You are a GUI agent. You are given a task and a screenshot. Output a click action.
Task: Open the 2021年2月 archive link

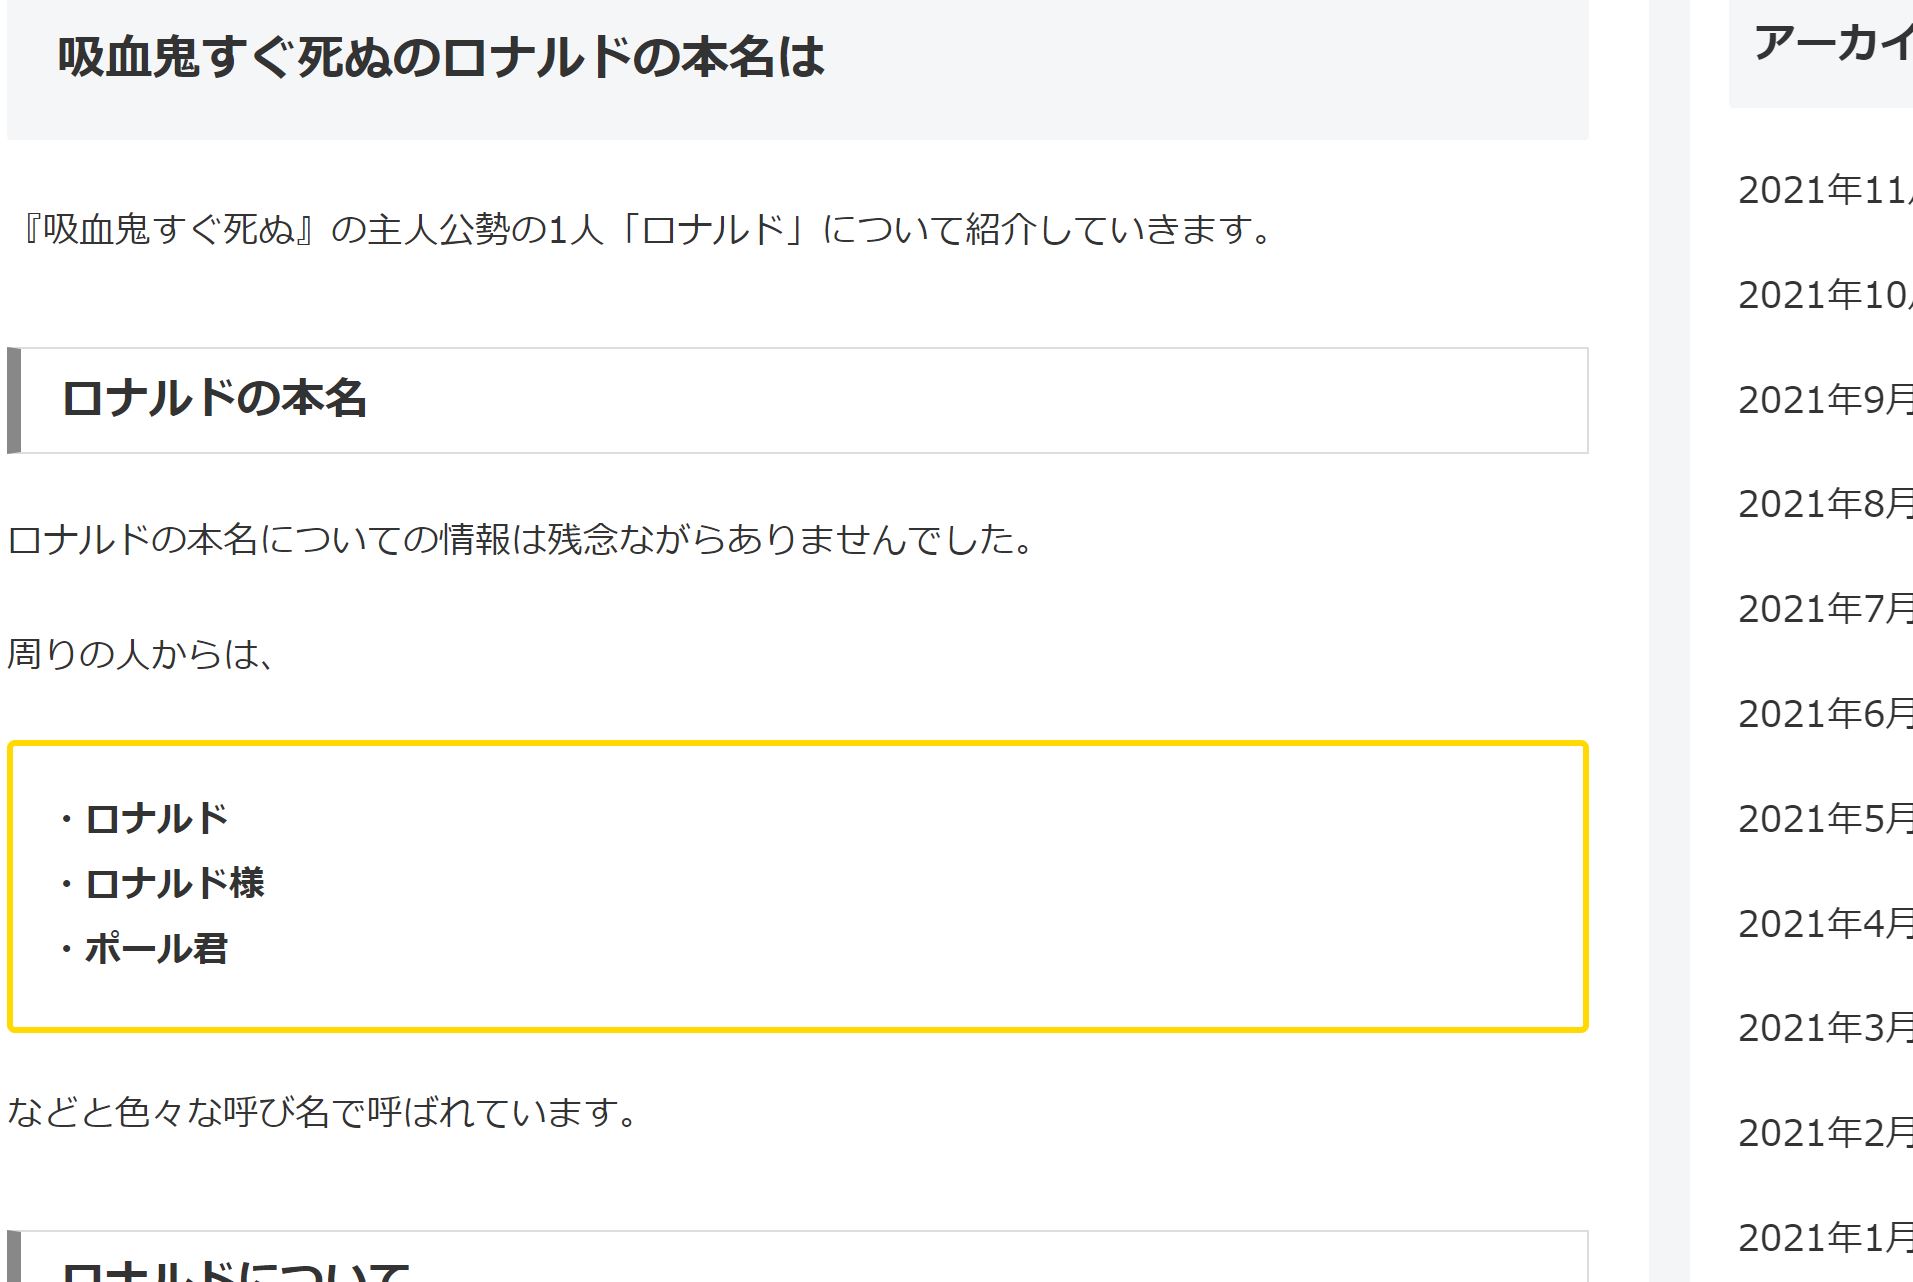click(x=1825, y=1133)
